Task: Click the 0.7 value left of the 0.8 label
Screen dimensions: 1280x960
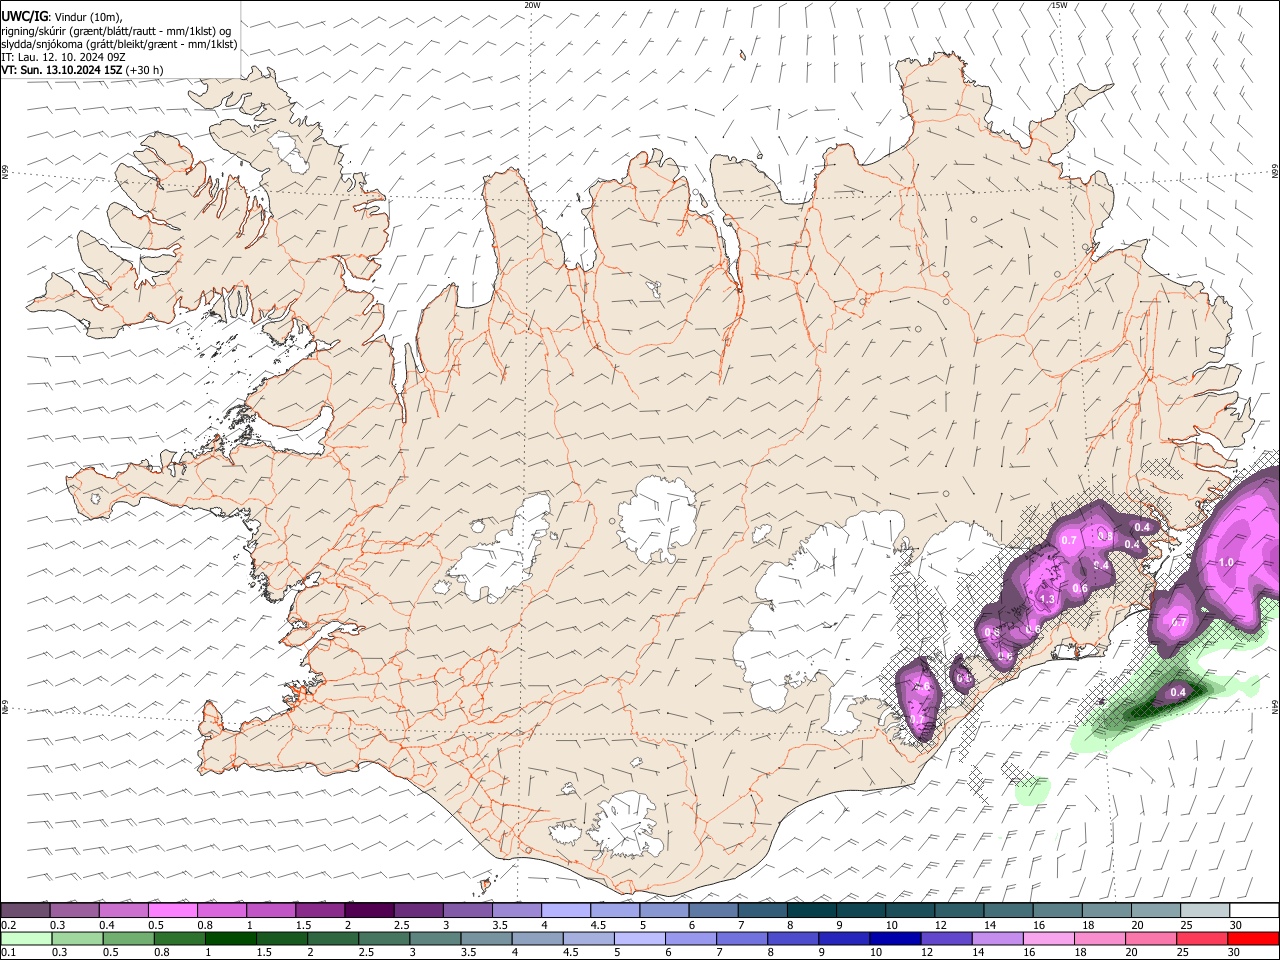Action: 1069,540
